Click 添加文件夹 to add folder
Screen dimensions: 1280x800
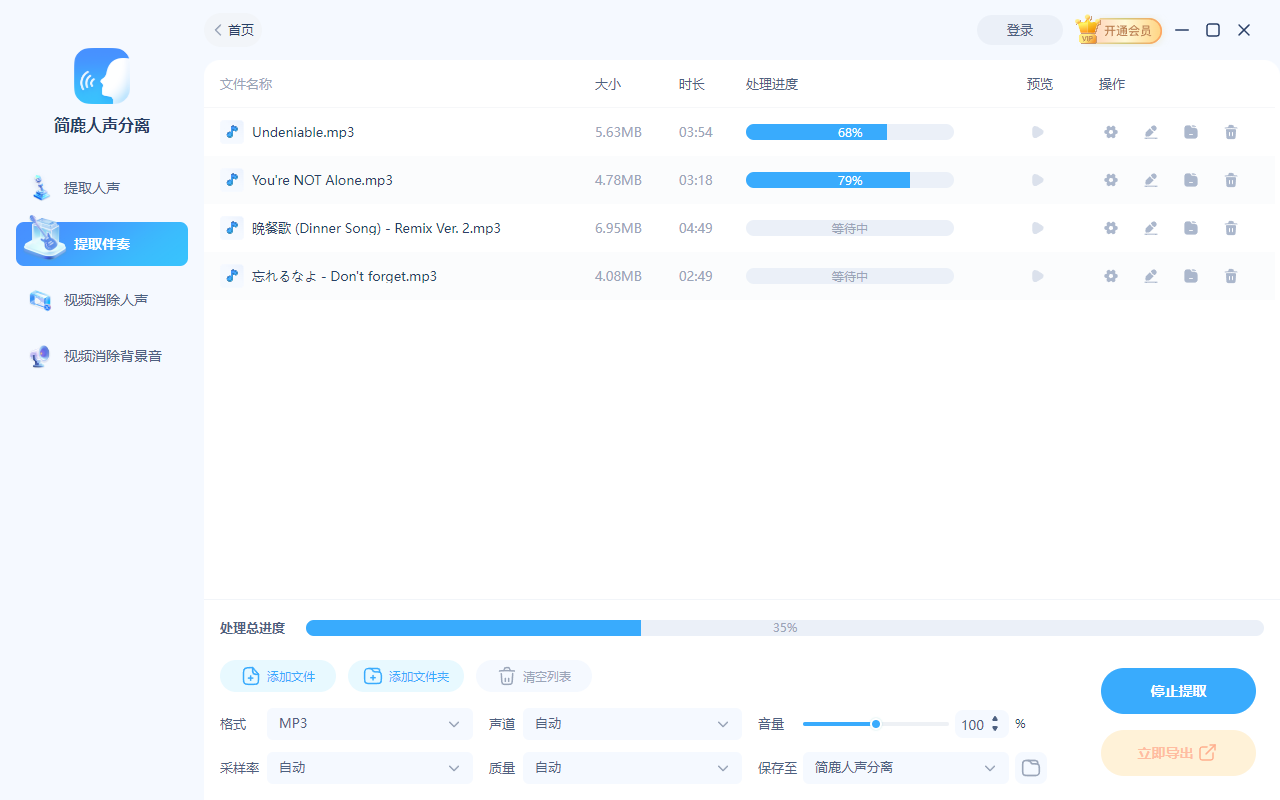(x=406, y=677)
